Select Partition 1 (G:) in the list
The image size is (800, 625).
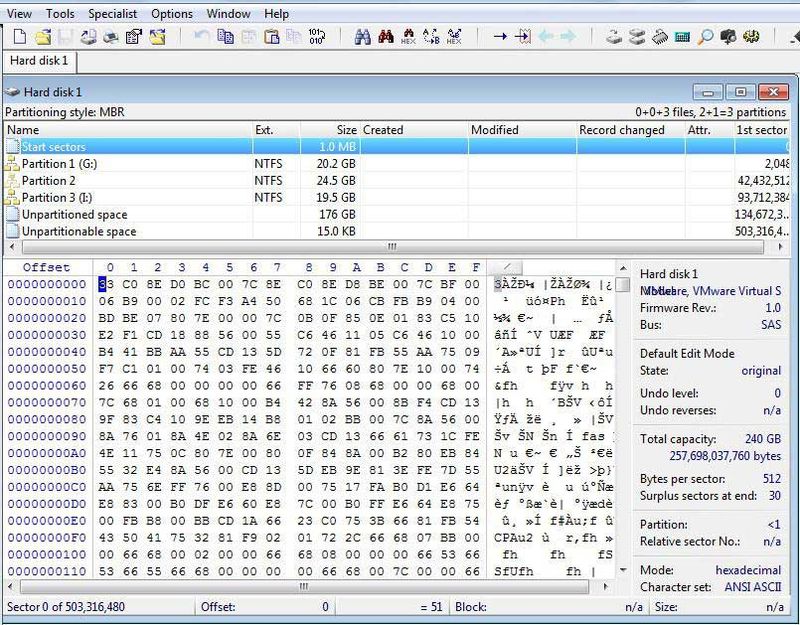396,164
